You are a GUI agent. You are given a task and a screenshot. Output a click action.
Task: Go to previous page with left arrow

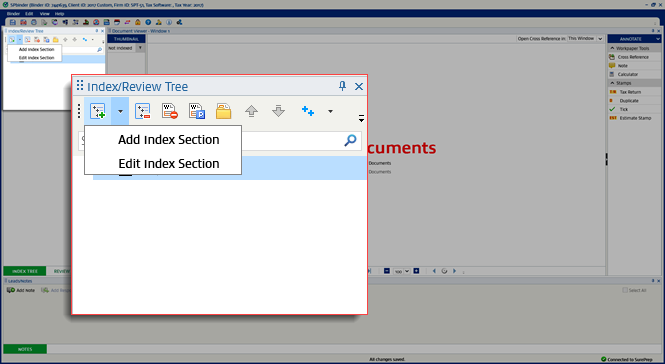434,271
